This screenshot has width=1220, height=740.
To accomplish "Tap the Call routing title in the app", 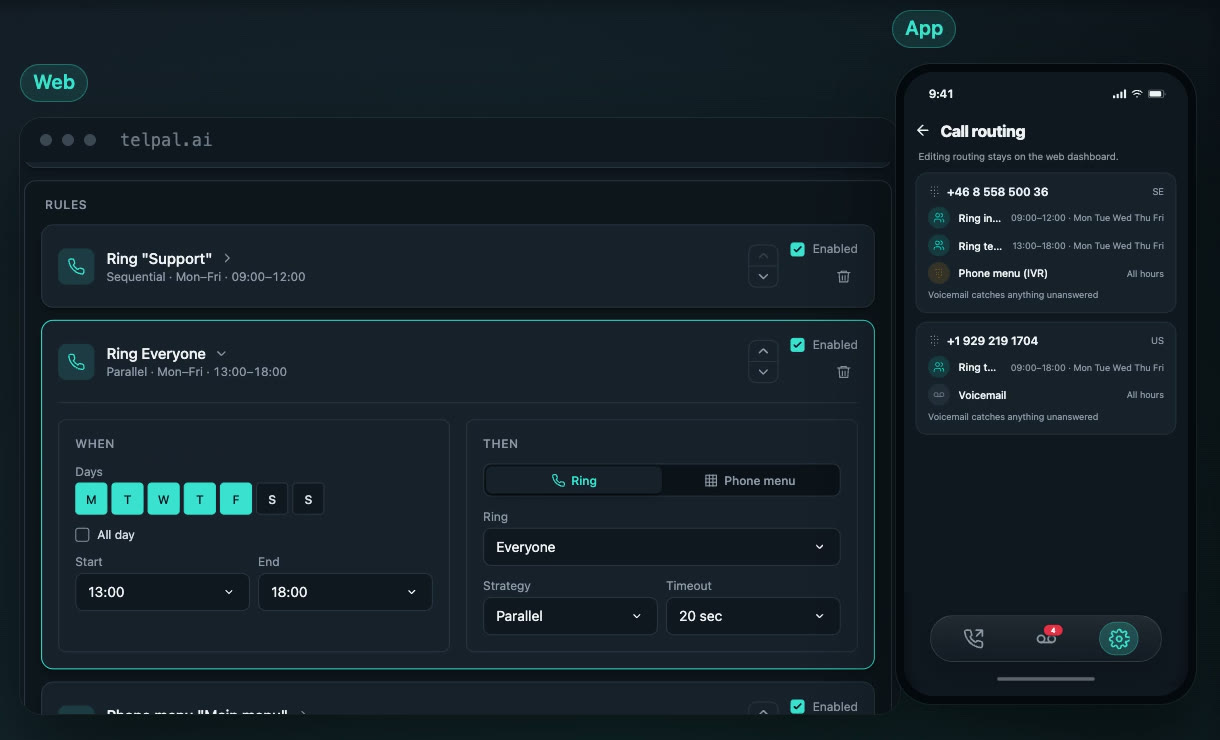I will [x=983, y=131].
